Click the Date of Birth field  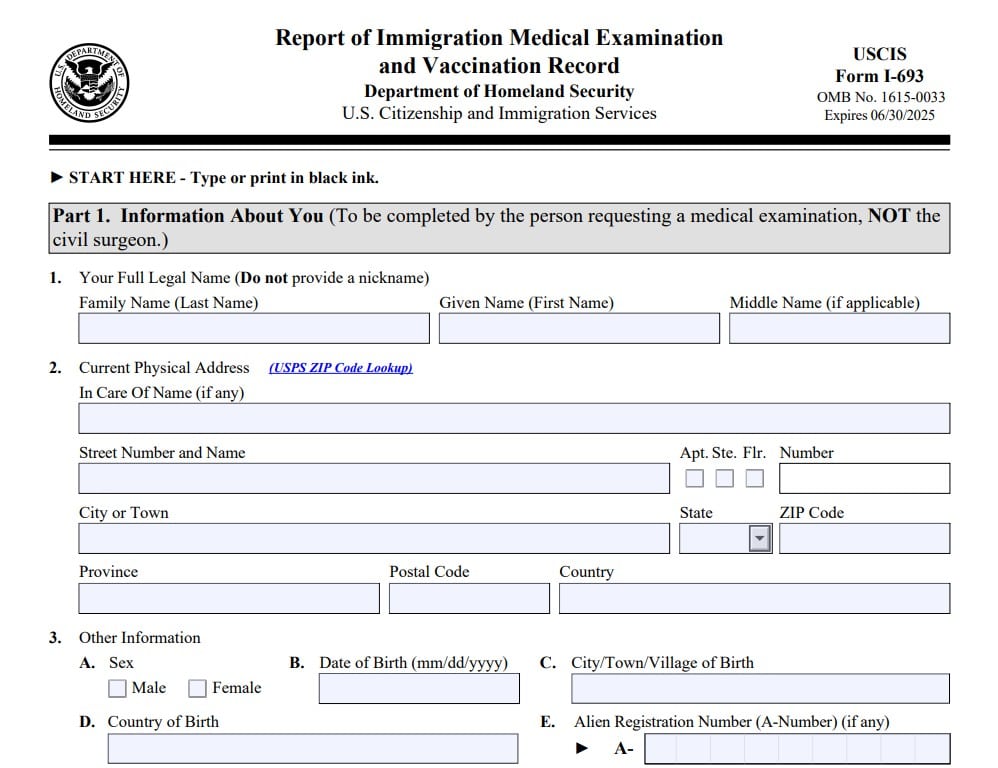(x=419, y=688)
